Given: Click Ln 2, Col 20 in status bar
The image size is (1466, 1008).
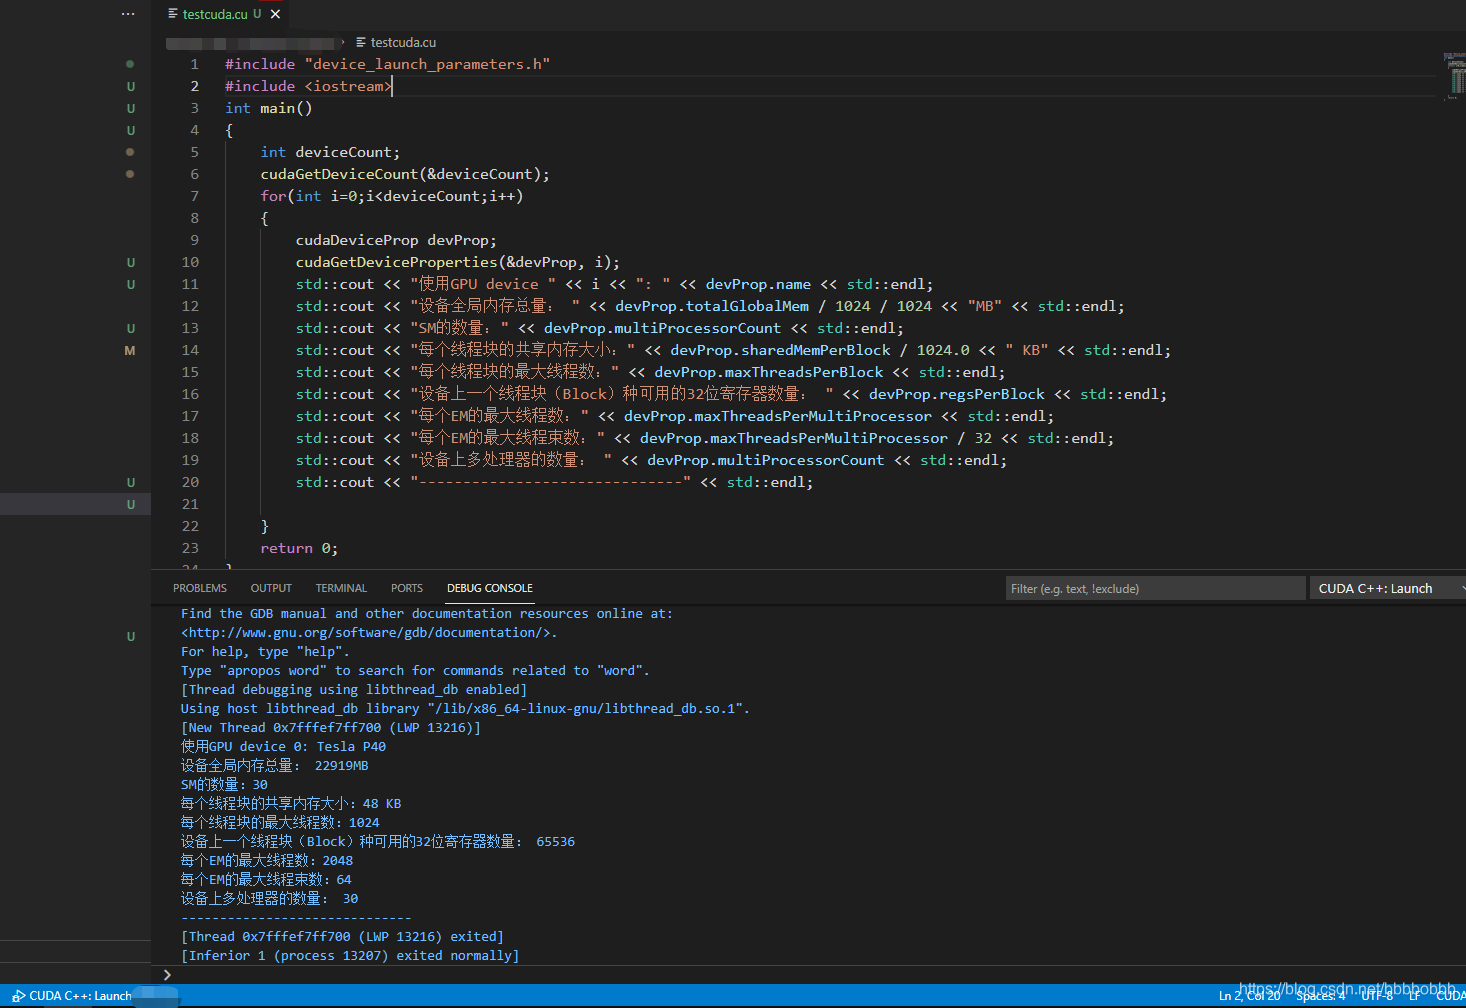Looking at the screenshot, I should click(x=1249, y=996).
